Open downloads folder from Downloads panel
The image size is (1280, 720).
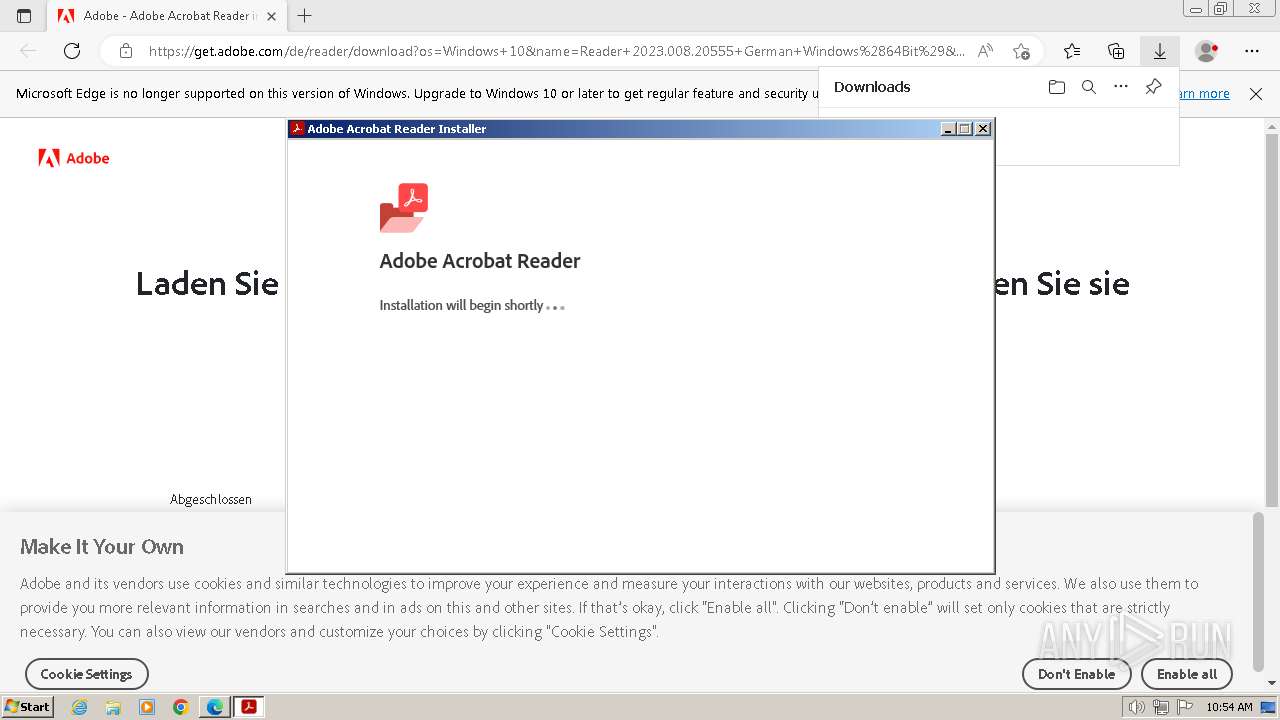[x=1057, y=87]
